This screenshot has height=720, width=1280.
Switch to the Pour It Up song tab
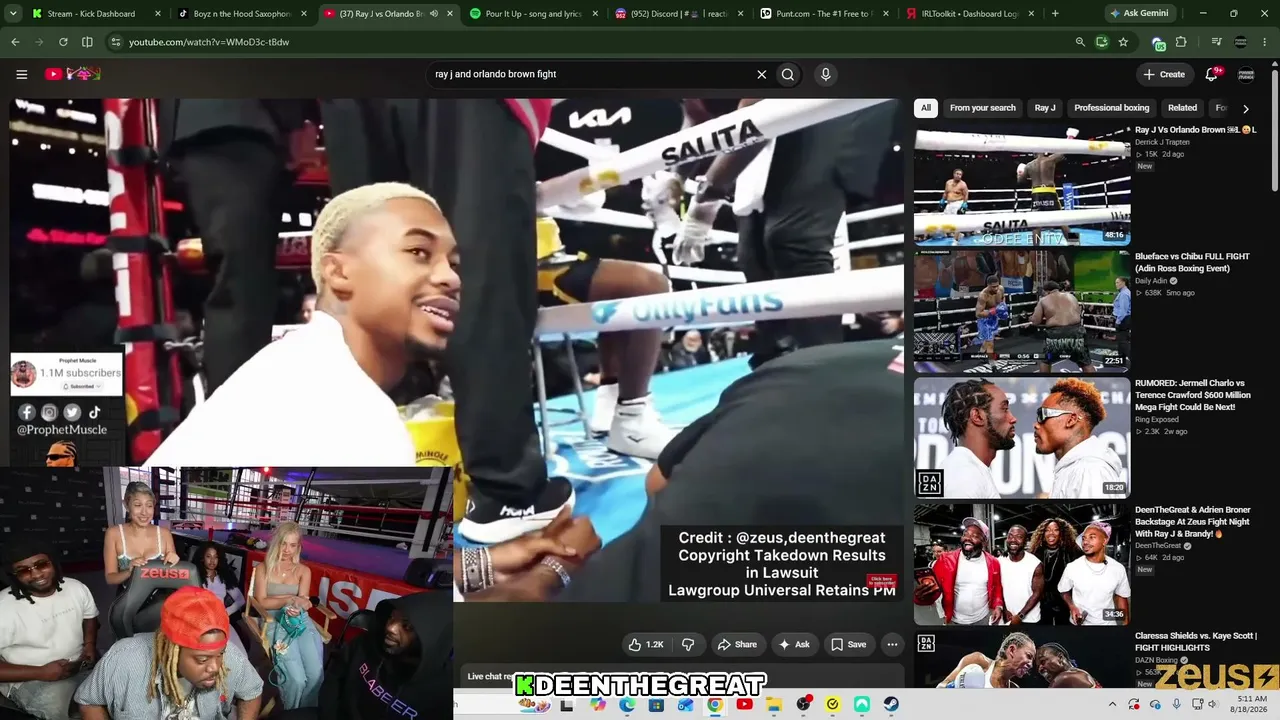(x=535, y=14)
